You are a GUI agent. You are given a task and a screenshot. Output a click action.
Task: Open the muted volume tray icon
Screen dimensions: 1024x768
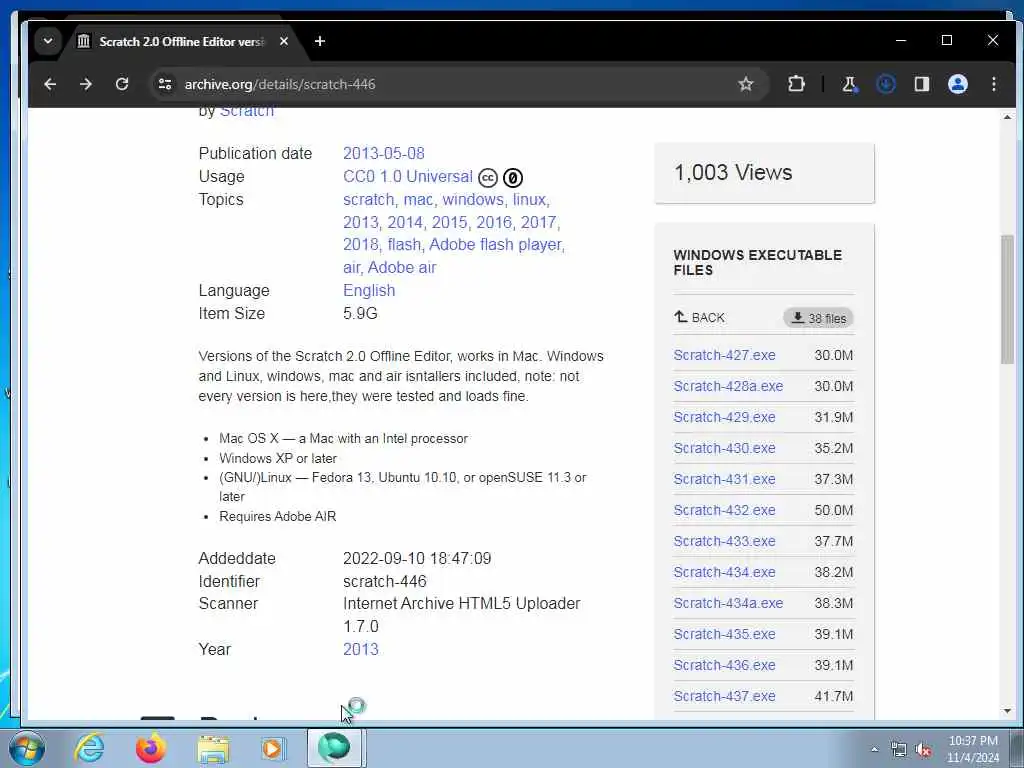923,749
